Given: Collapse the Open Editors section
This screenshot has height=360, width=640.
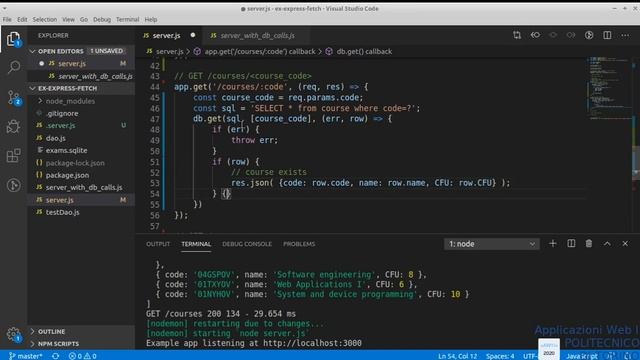Looking at the screenshot, I should 33,51.
